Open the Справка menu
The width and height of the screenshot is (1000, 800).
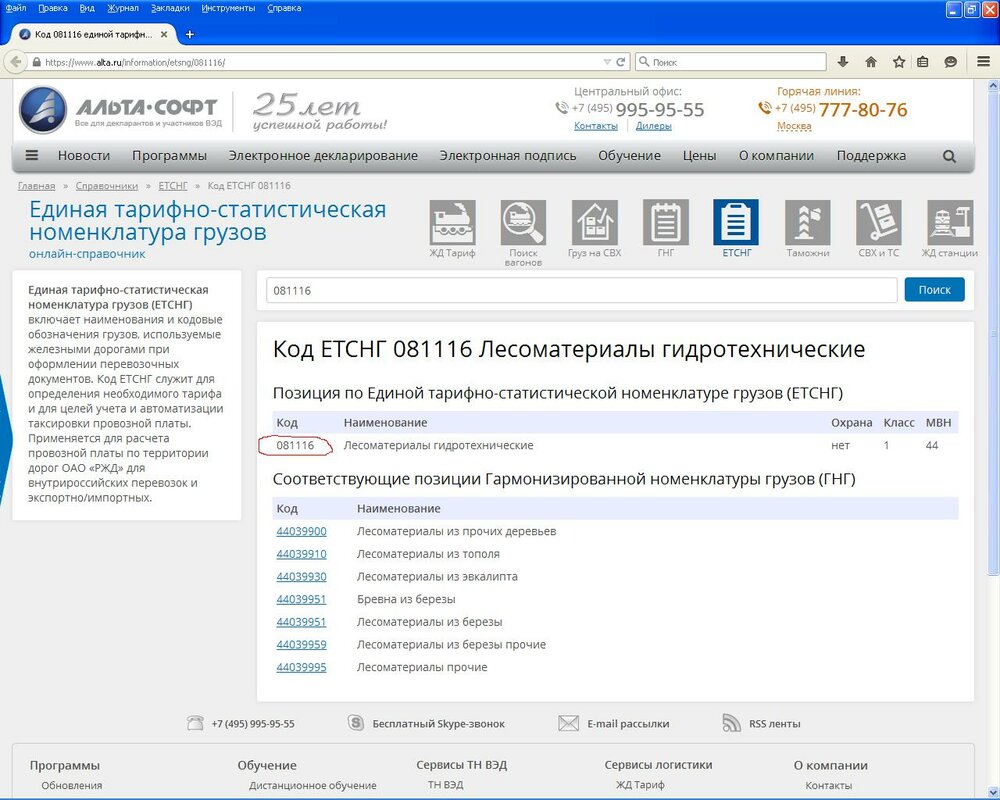point(284,8)
